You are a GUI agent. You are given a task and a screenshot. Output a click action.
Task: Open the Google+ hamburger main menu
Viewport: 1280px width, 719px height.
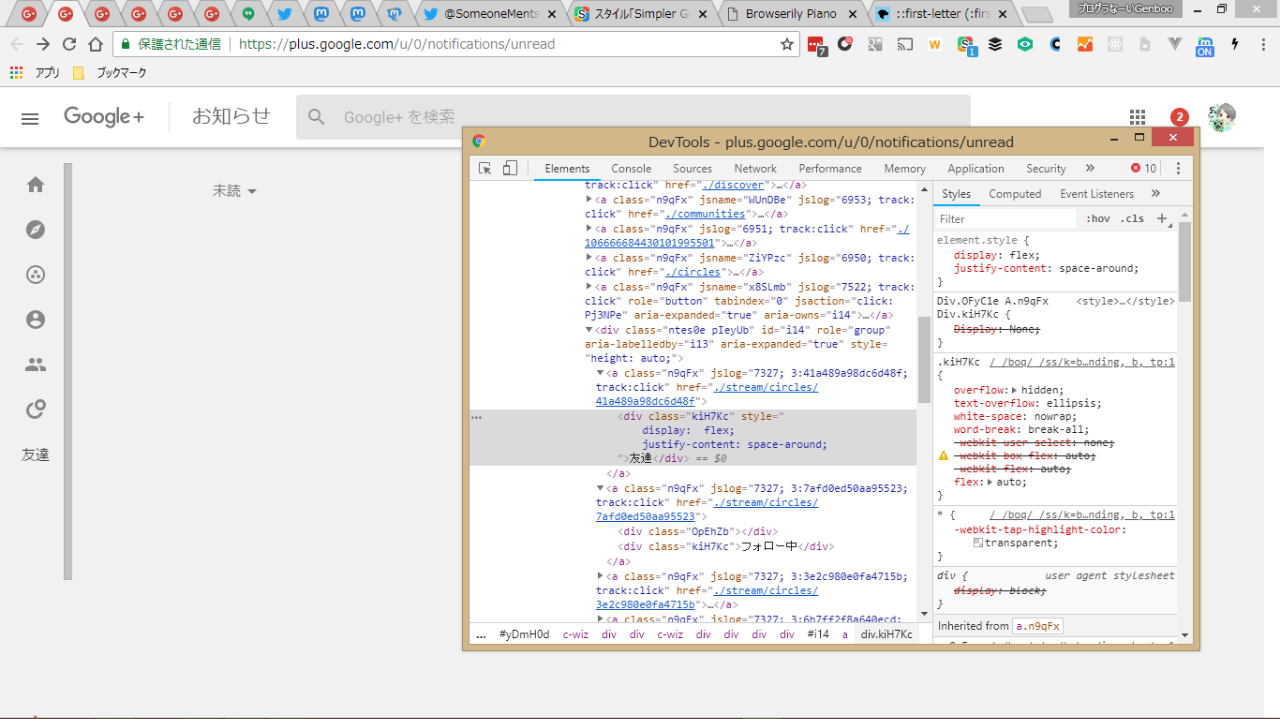tap(30, 118)
